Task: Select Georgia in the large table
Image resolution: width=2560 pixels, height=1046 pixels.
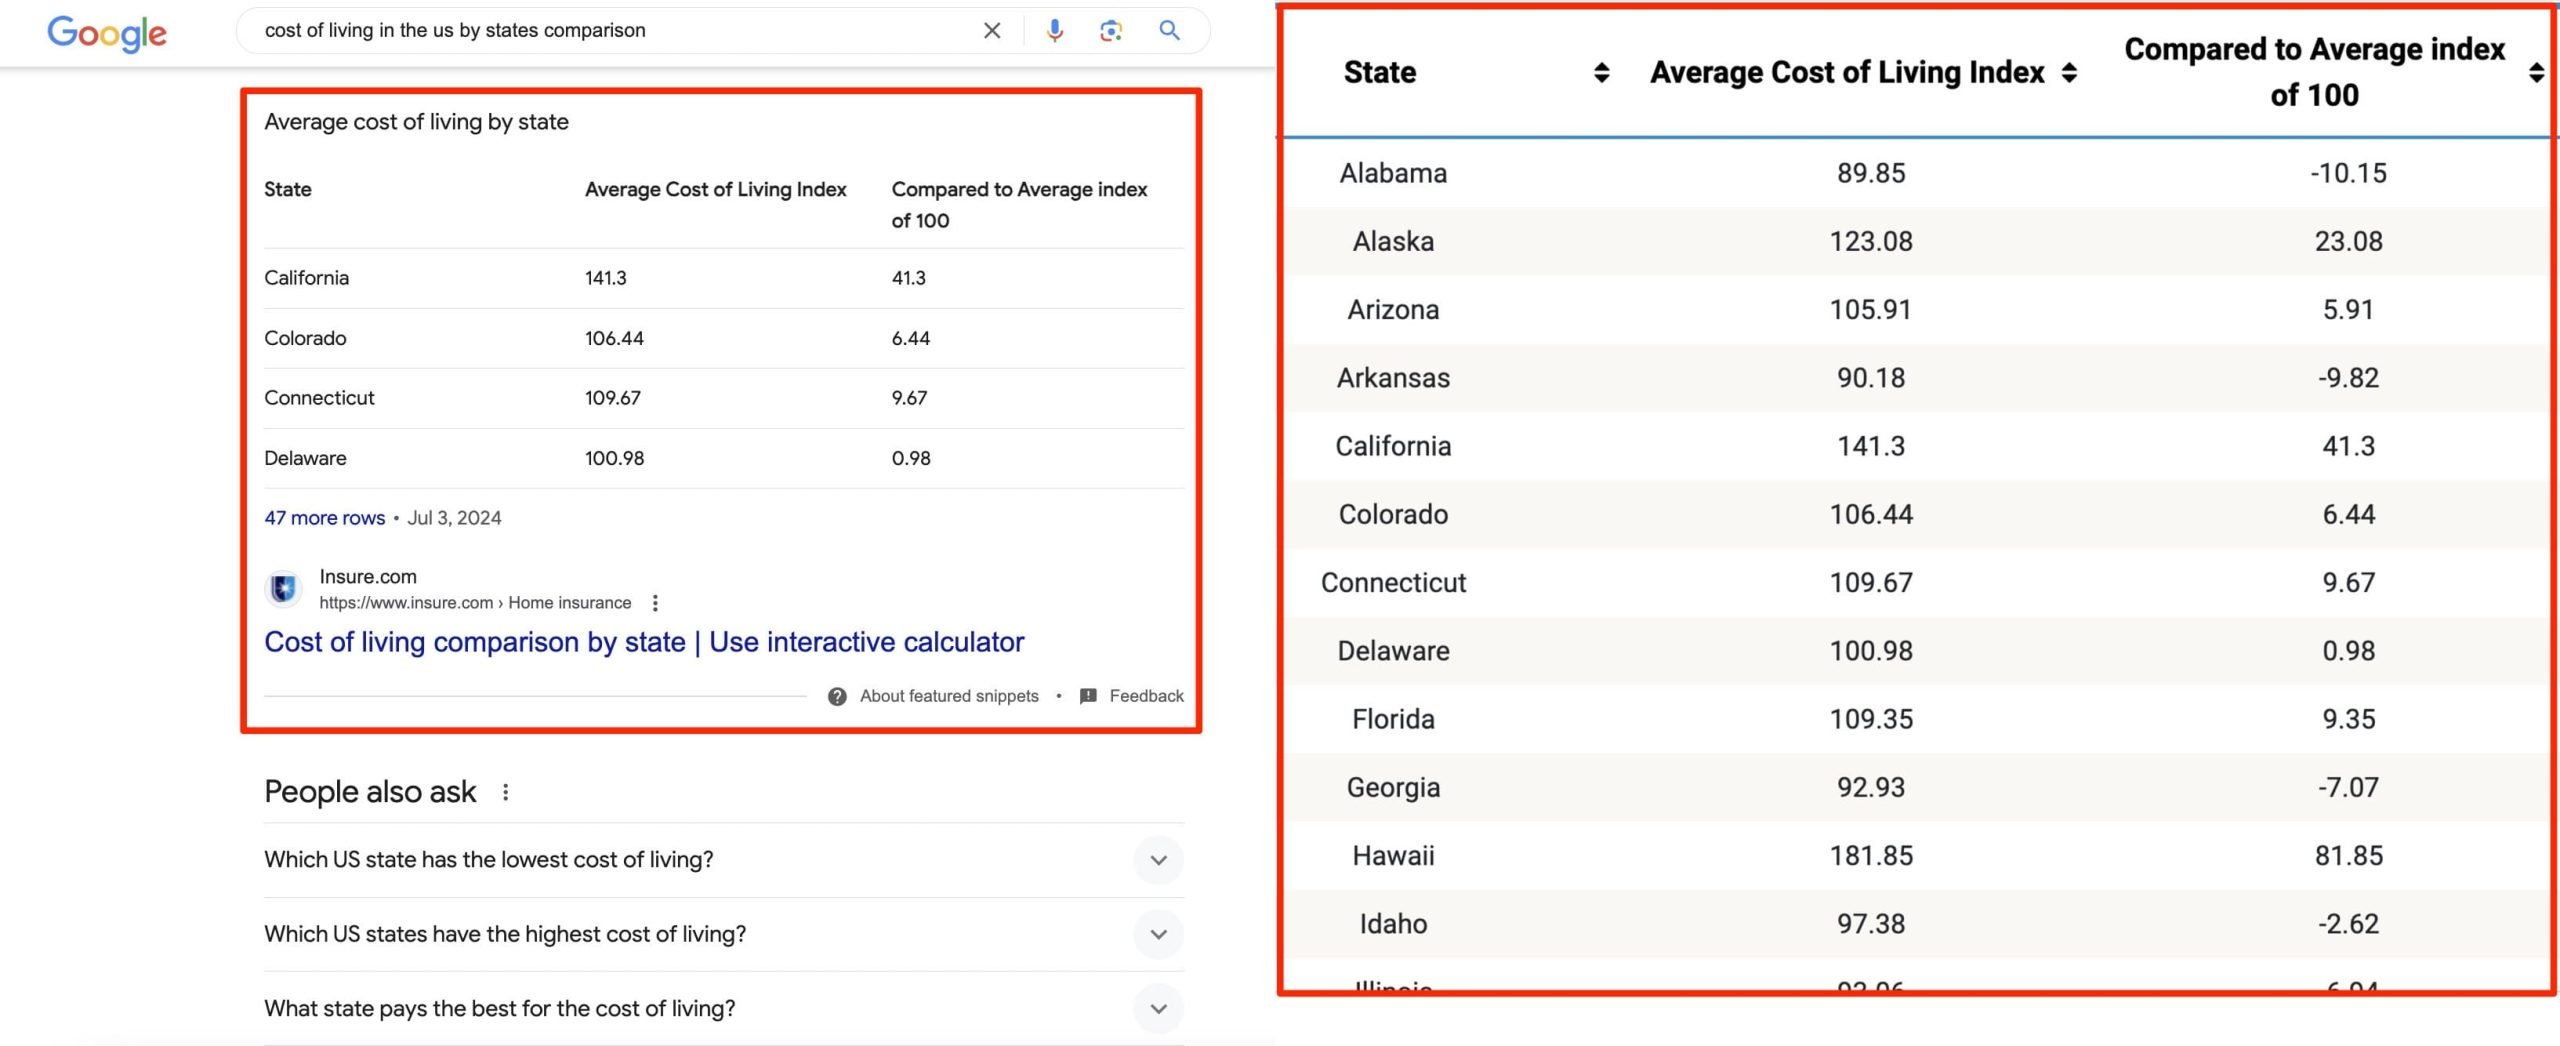Action: coord(1393,787)
